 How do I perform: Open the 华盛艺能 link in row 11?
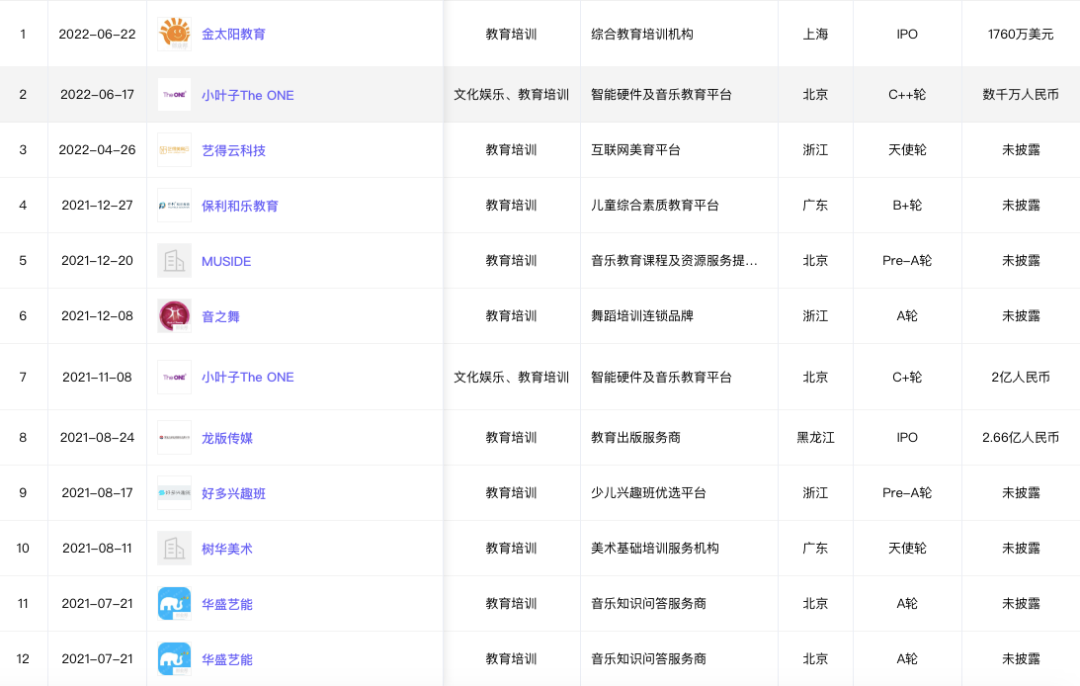point(227,605)
